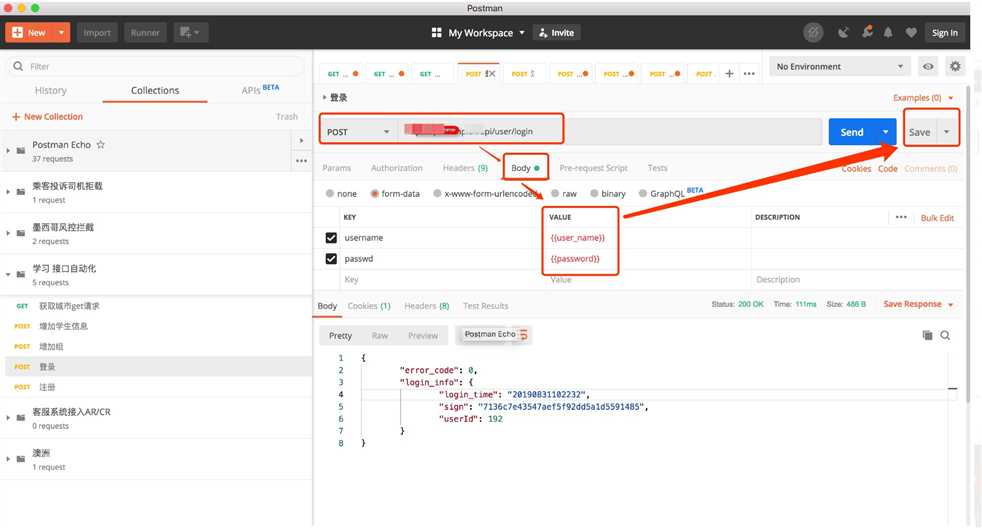The image size is (982, 528).
Task: Open new window icon button in toolbar
Action: click(189, 33)
